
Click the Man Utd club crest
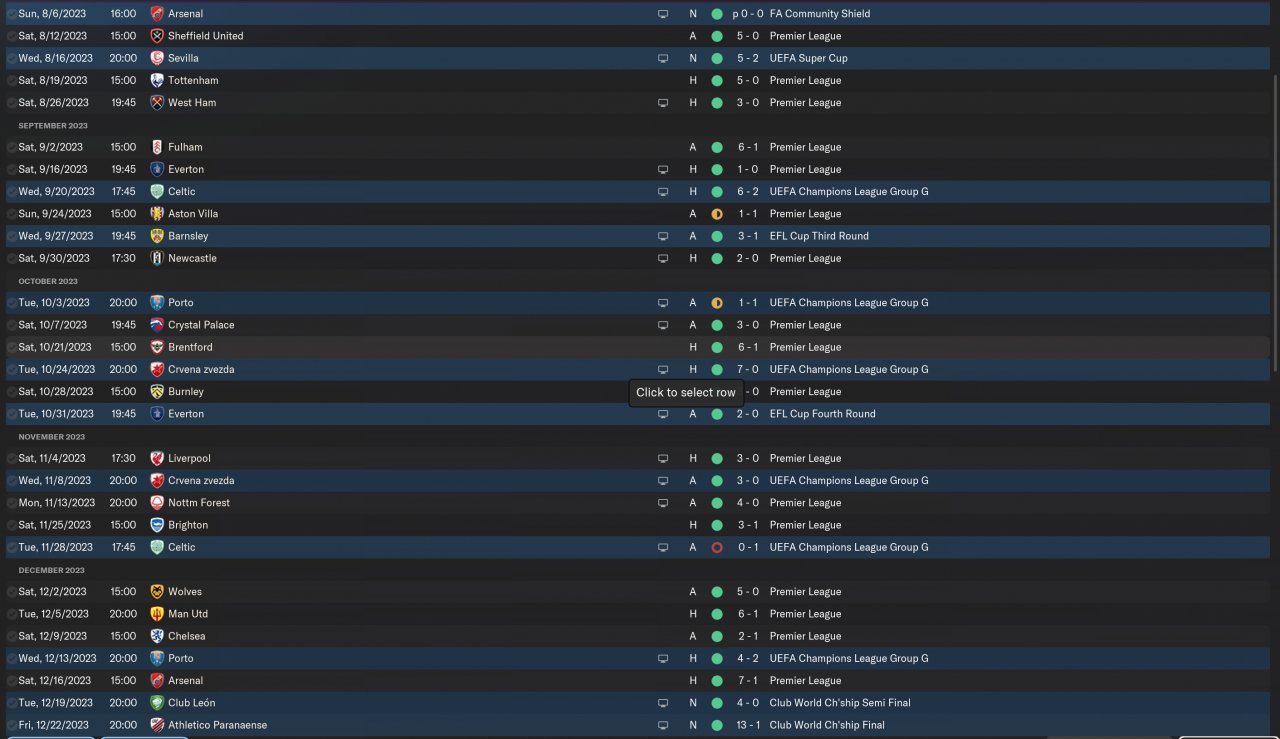[157, 614]
